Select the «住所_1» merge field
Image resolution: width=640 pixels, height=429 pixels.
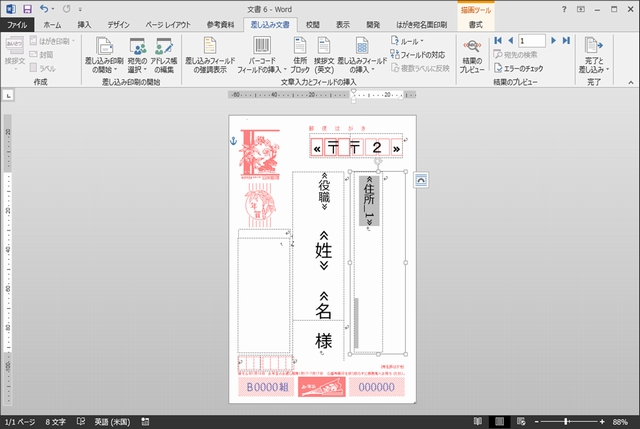(x=369, y=201)
